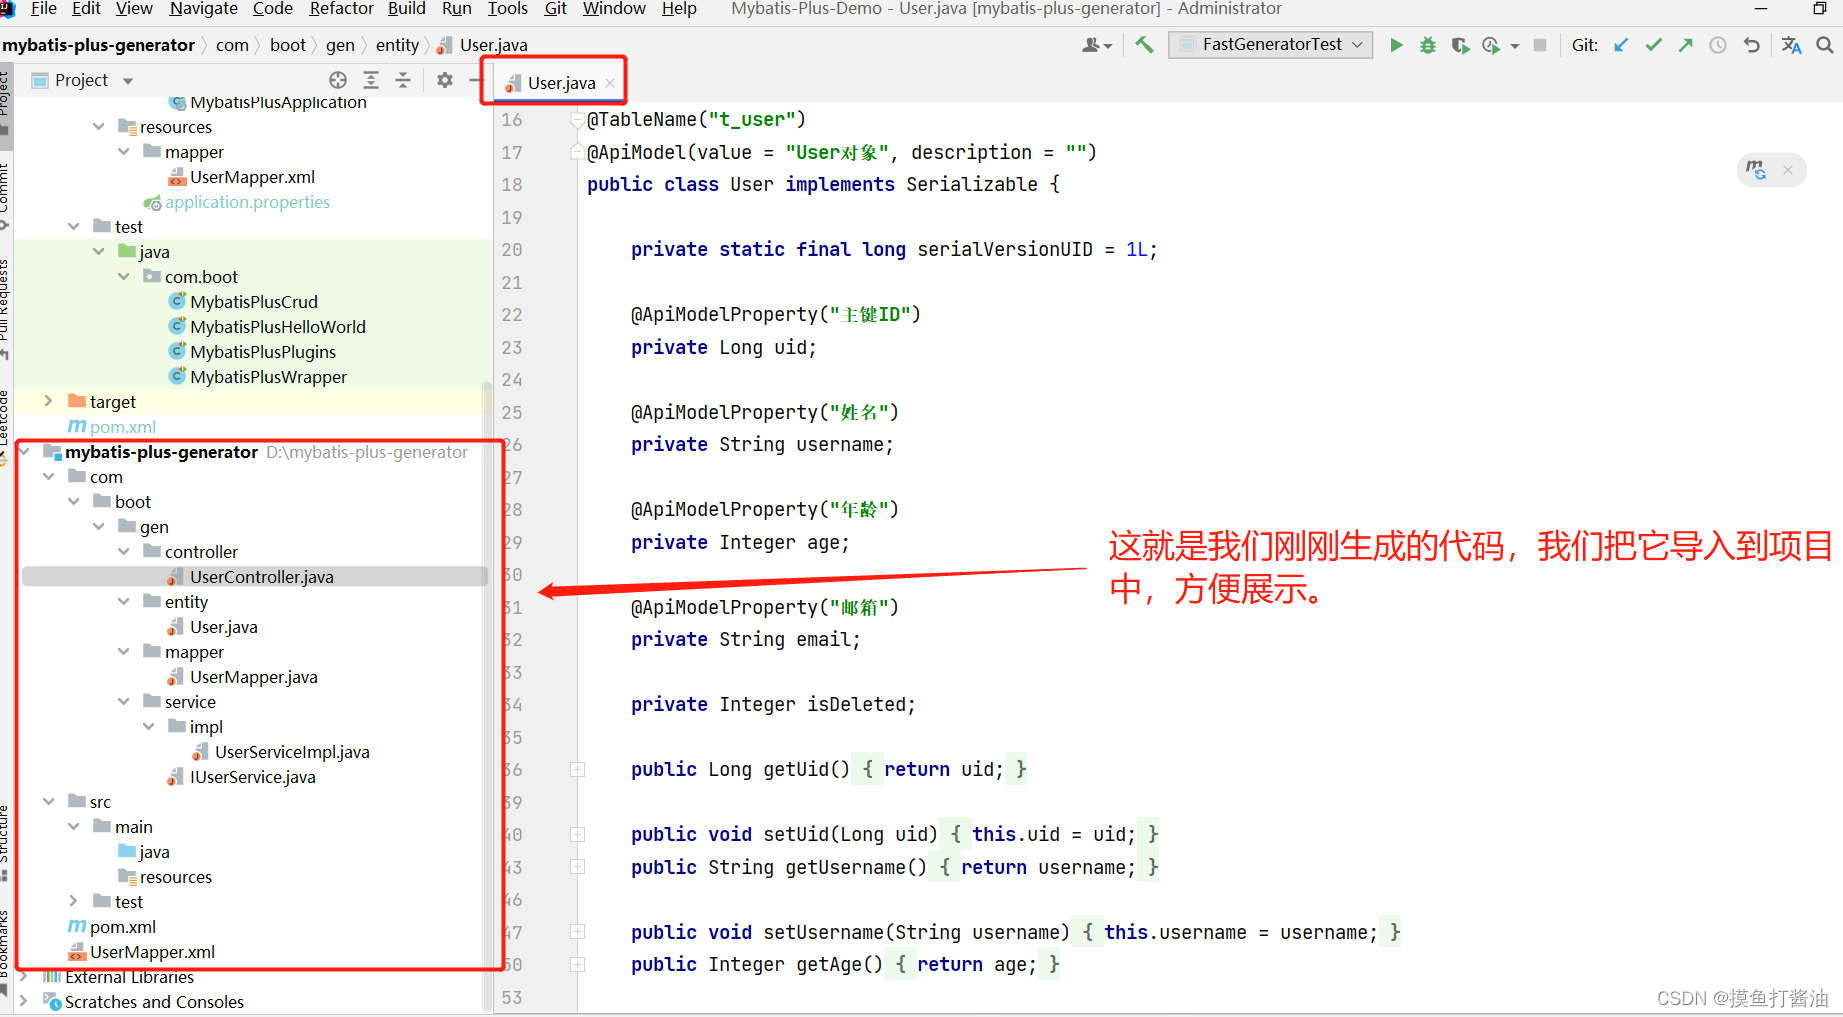Run FastGeneratorTest with the green play icon
The width and height of the screenshot is (1843, 1017).
[x=1396, y=45]
